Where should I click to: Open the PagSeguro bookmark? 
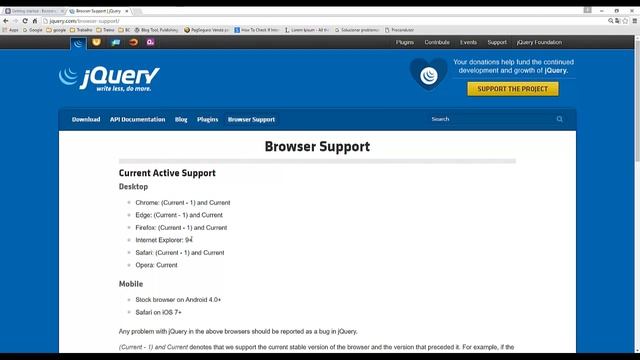(207, 30)
